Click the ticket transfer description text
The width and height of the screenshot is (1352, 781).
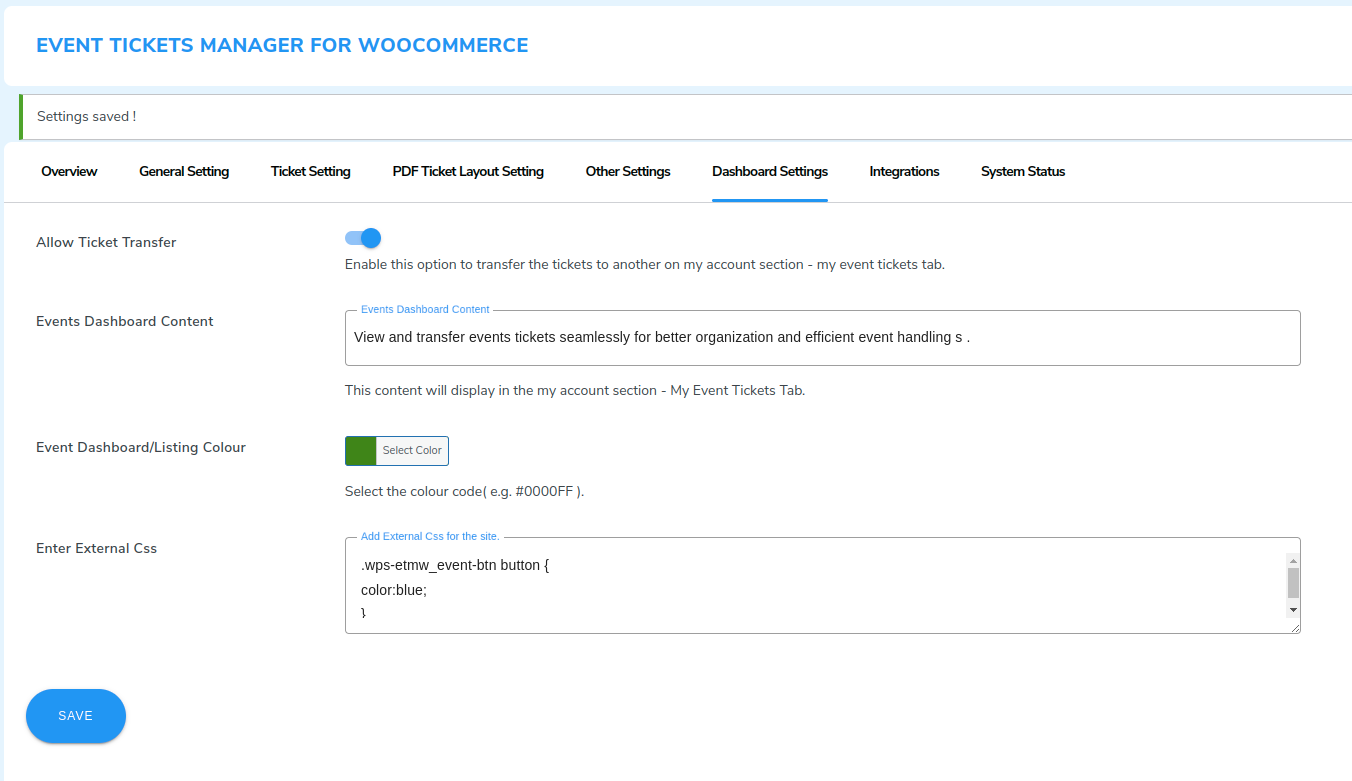coord(645,265)
